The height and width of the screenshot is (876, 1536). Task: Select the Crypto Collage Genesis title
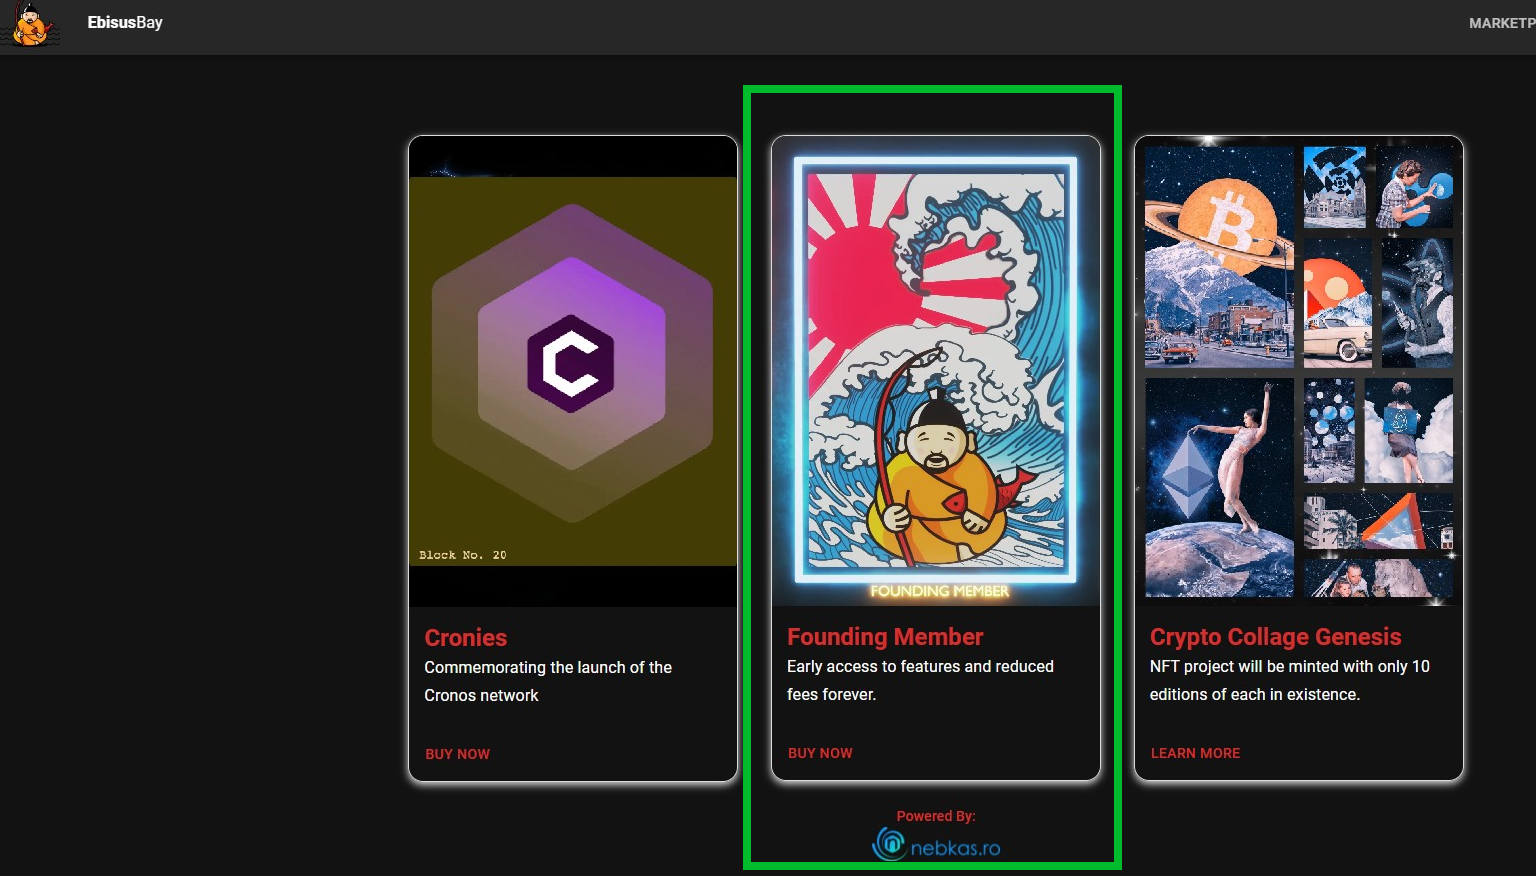[x=1275, y=637]
